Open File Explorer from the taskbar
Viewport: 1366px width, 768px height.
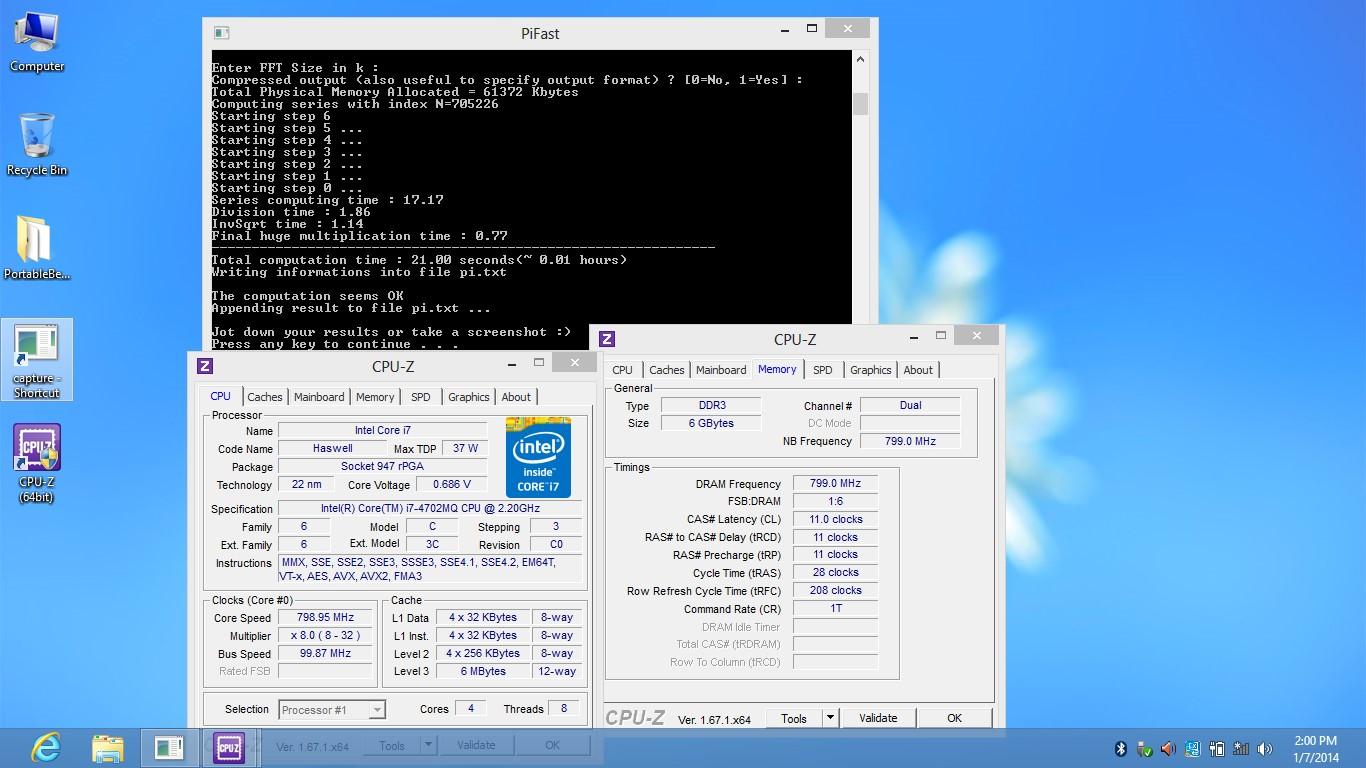point(108,747)
